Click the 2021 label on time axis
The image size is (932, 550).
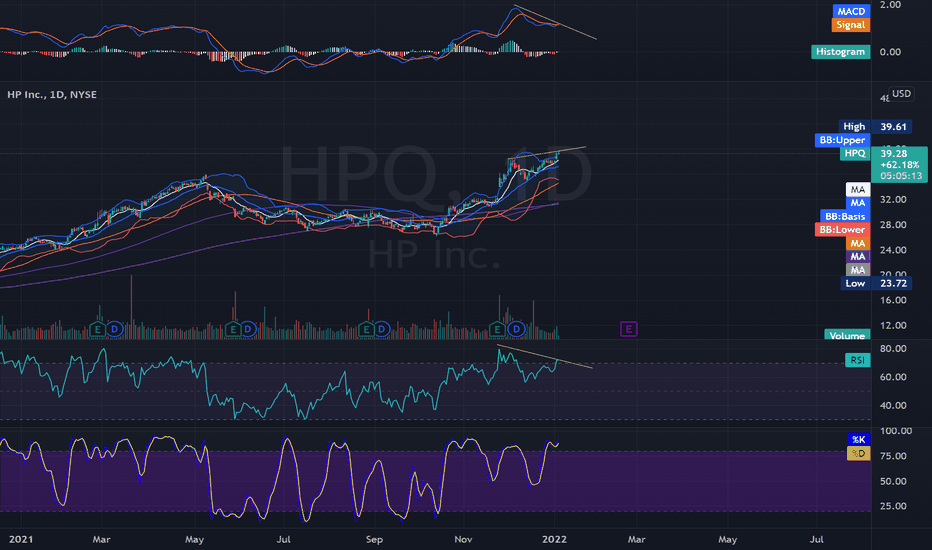pos(21,539)
